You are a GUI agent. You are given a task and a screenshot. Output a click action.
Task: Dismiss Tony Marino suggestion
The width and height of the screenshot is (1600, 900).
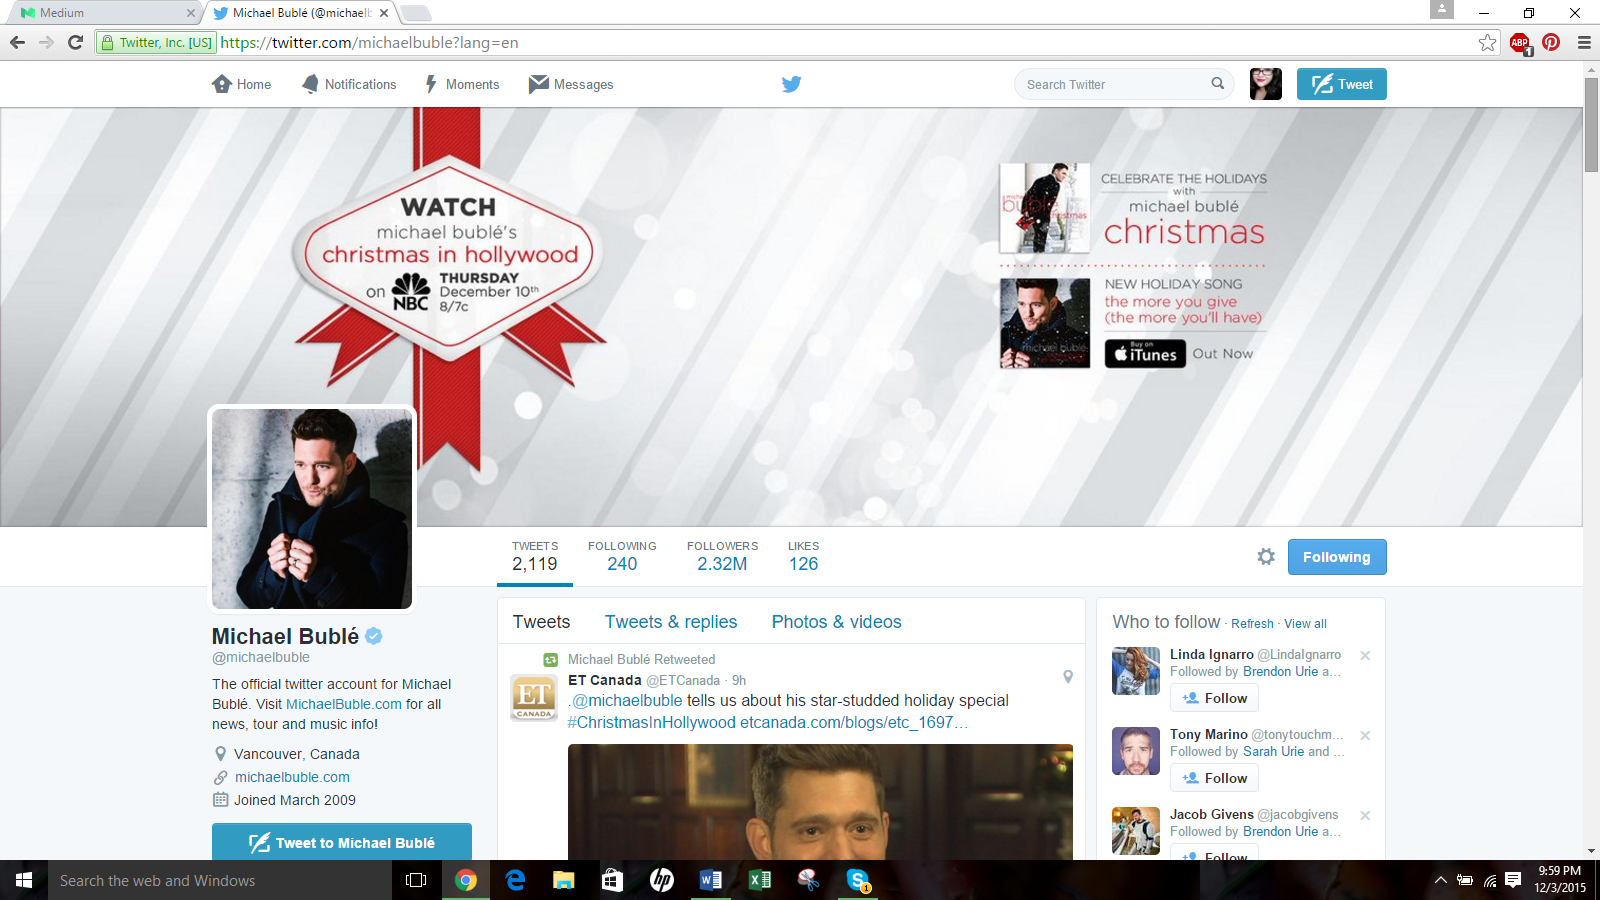[x=1365, y=735]
